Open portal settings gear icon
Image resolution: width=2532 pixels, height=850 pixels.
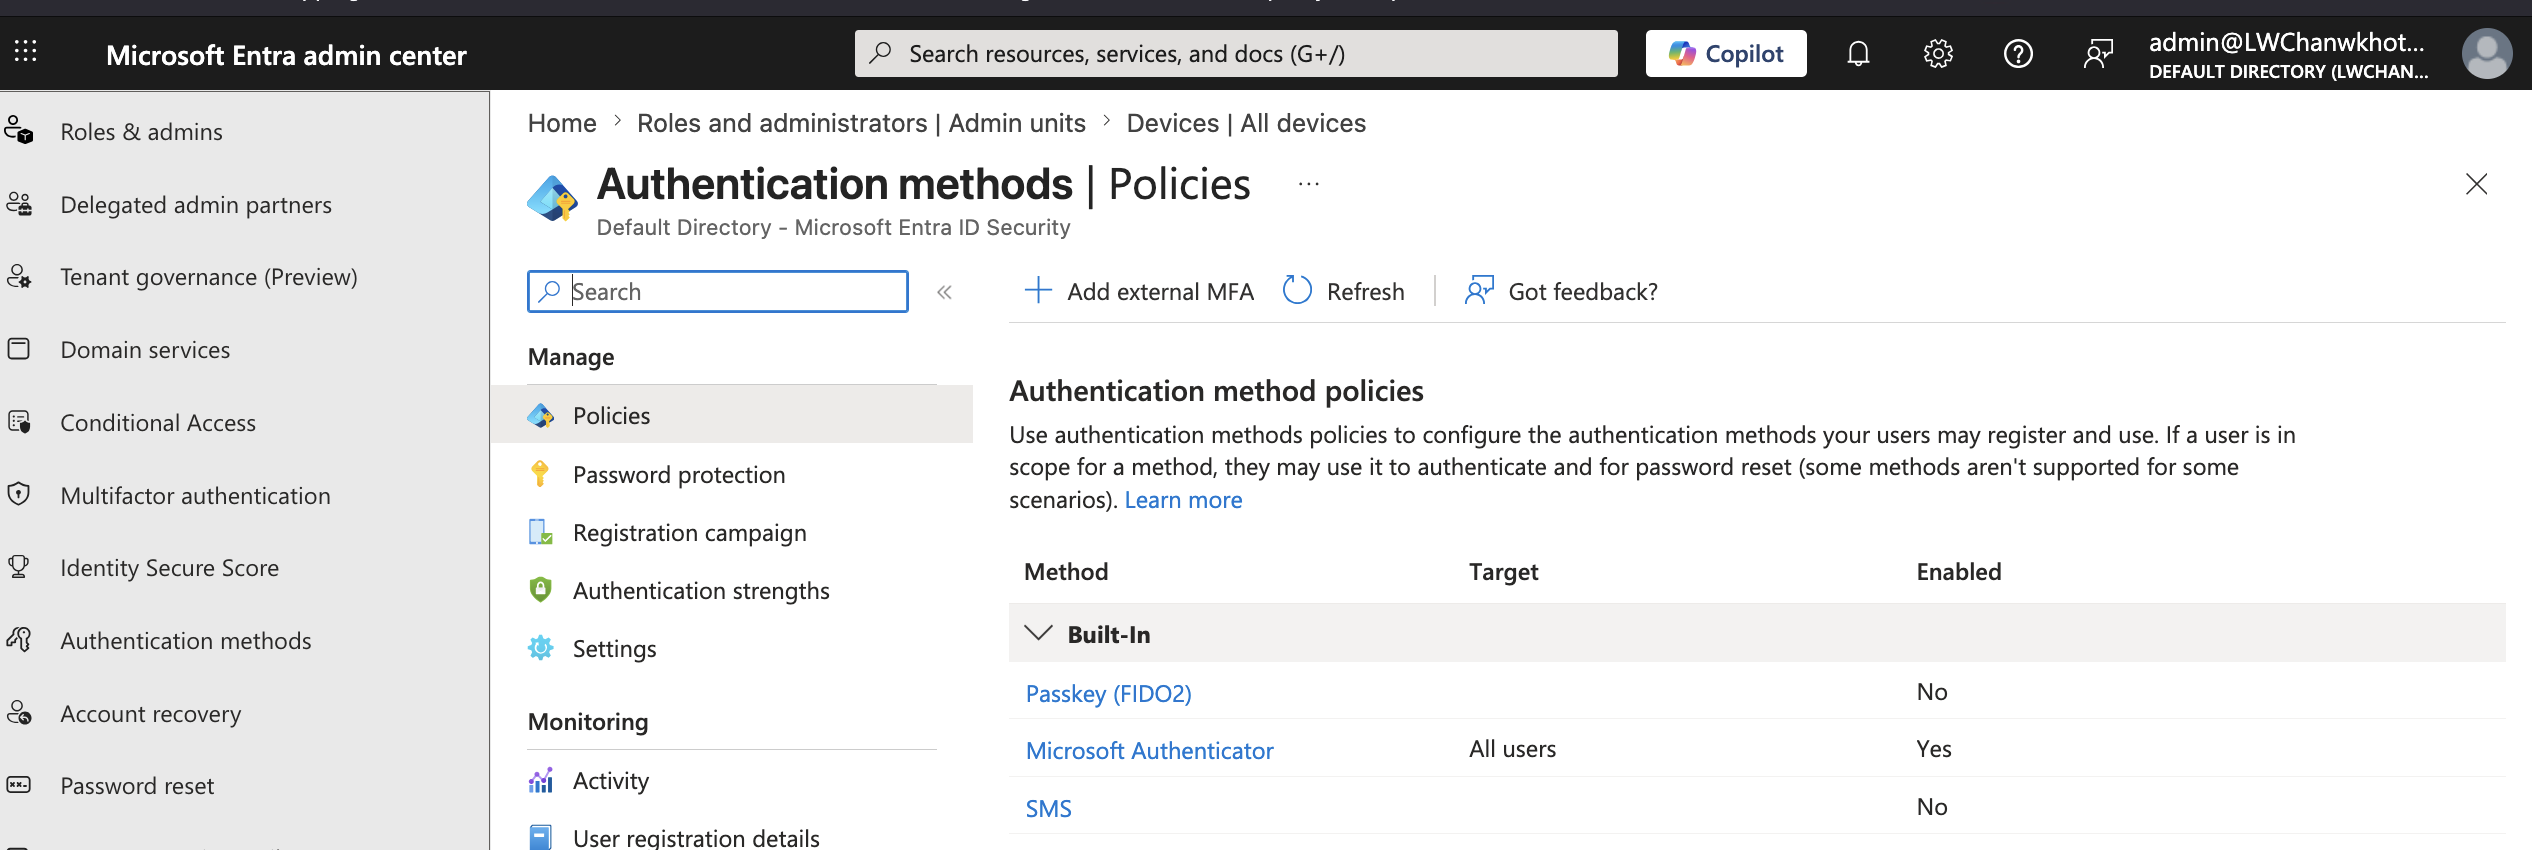(1938, 54)
